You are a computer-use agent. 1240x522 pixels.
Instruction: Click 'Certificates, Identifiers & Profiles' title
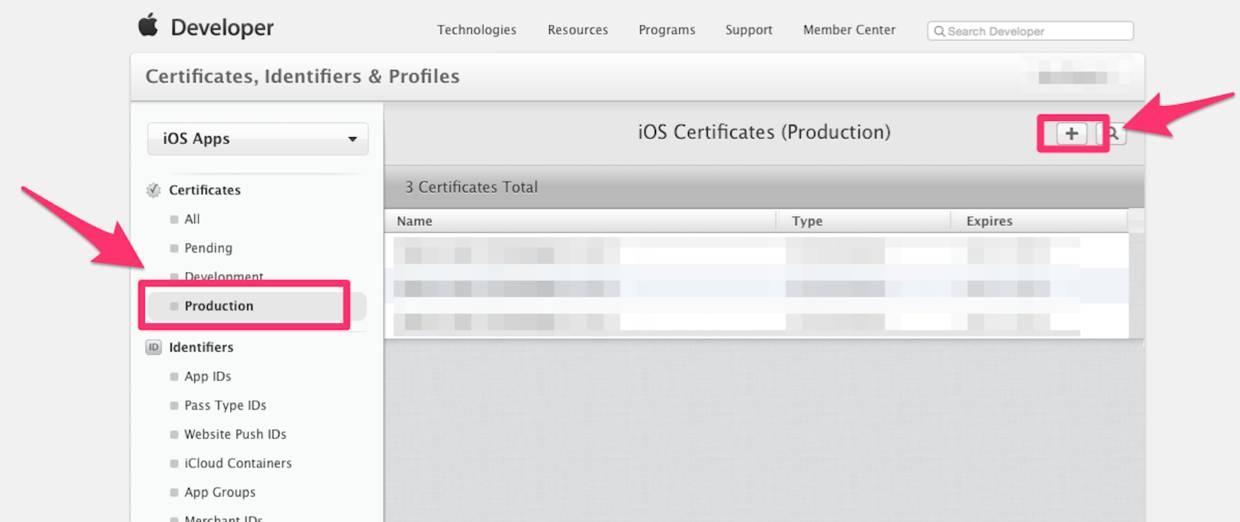[x=303, y=77]
